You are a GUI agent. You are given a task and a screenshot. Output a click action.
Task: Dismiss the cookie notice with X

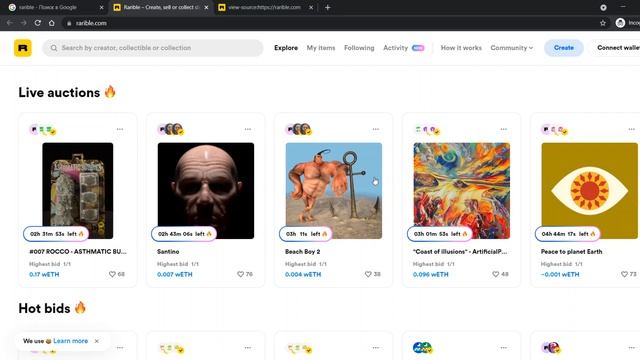[97, 341]
